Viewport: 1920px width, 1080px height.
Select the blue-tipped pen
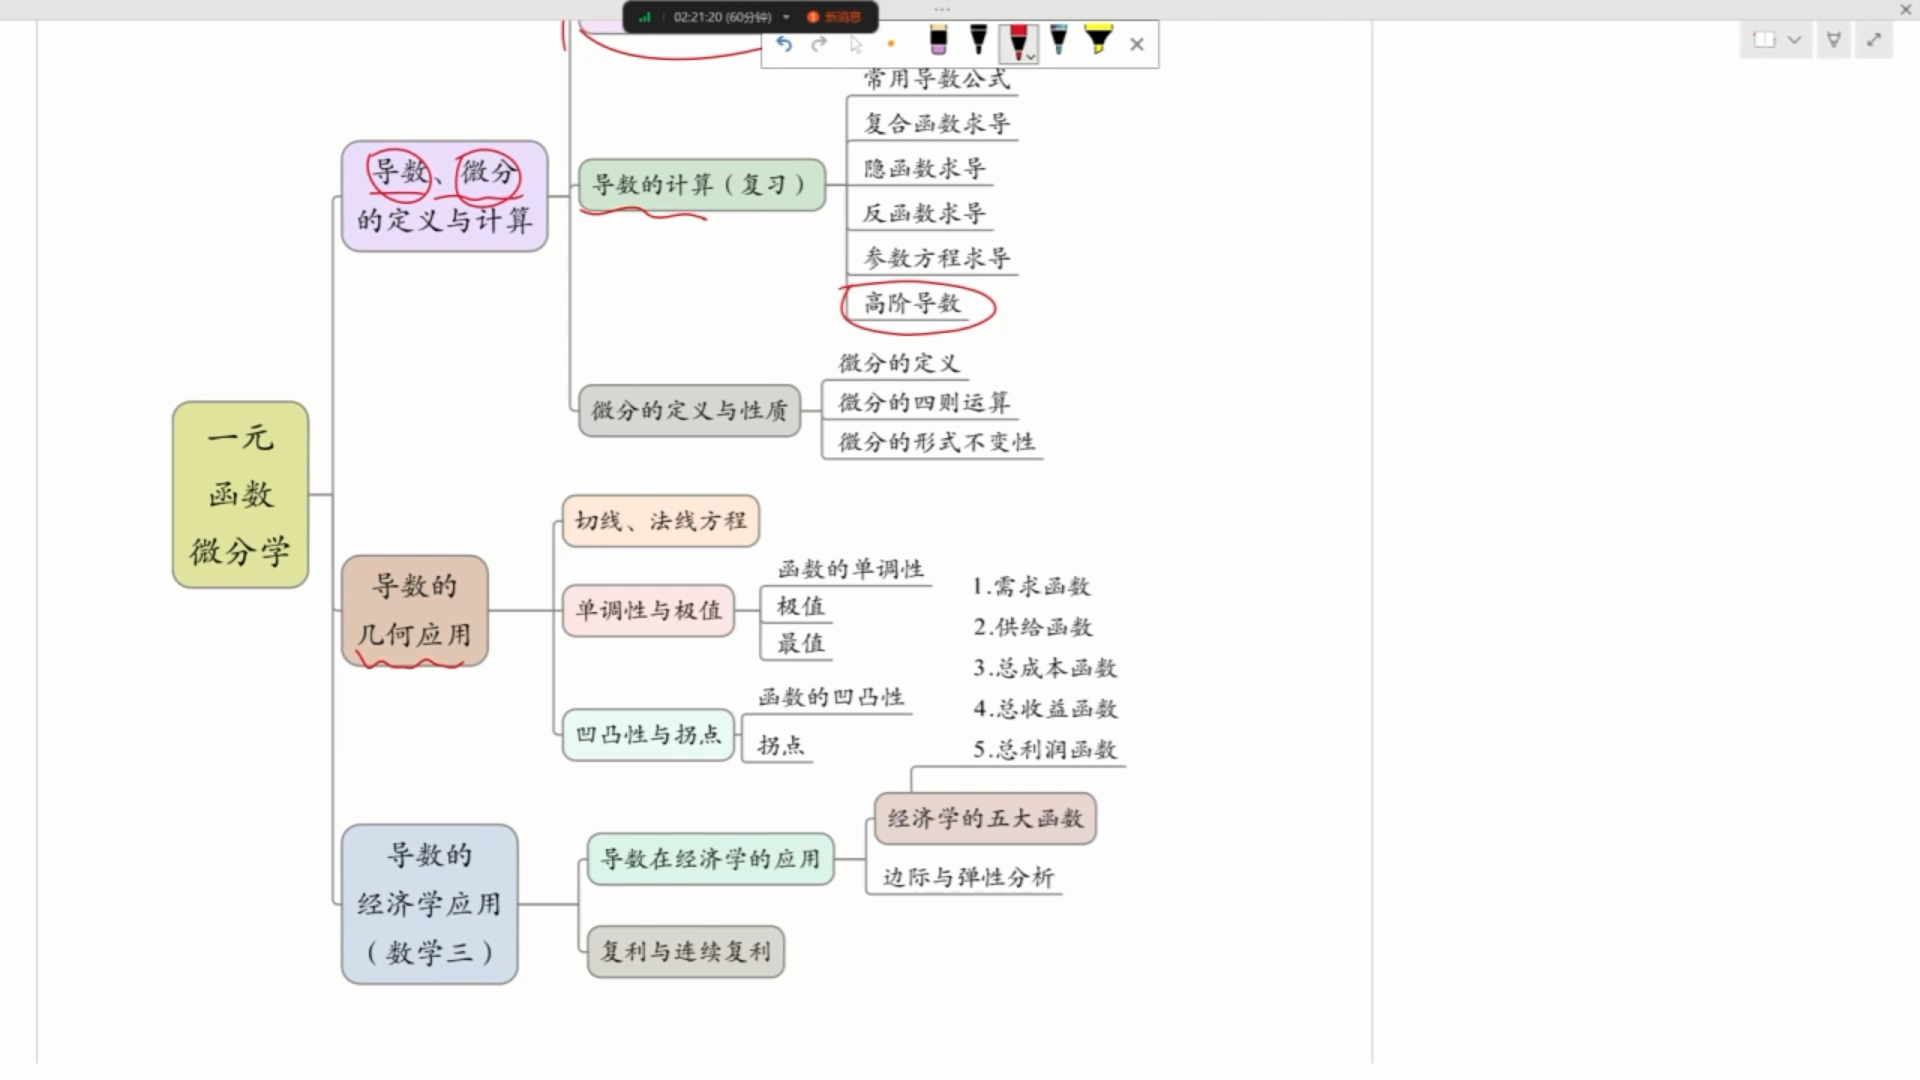pos(1058,41)
